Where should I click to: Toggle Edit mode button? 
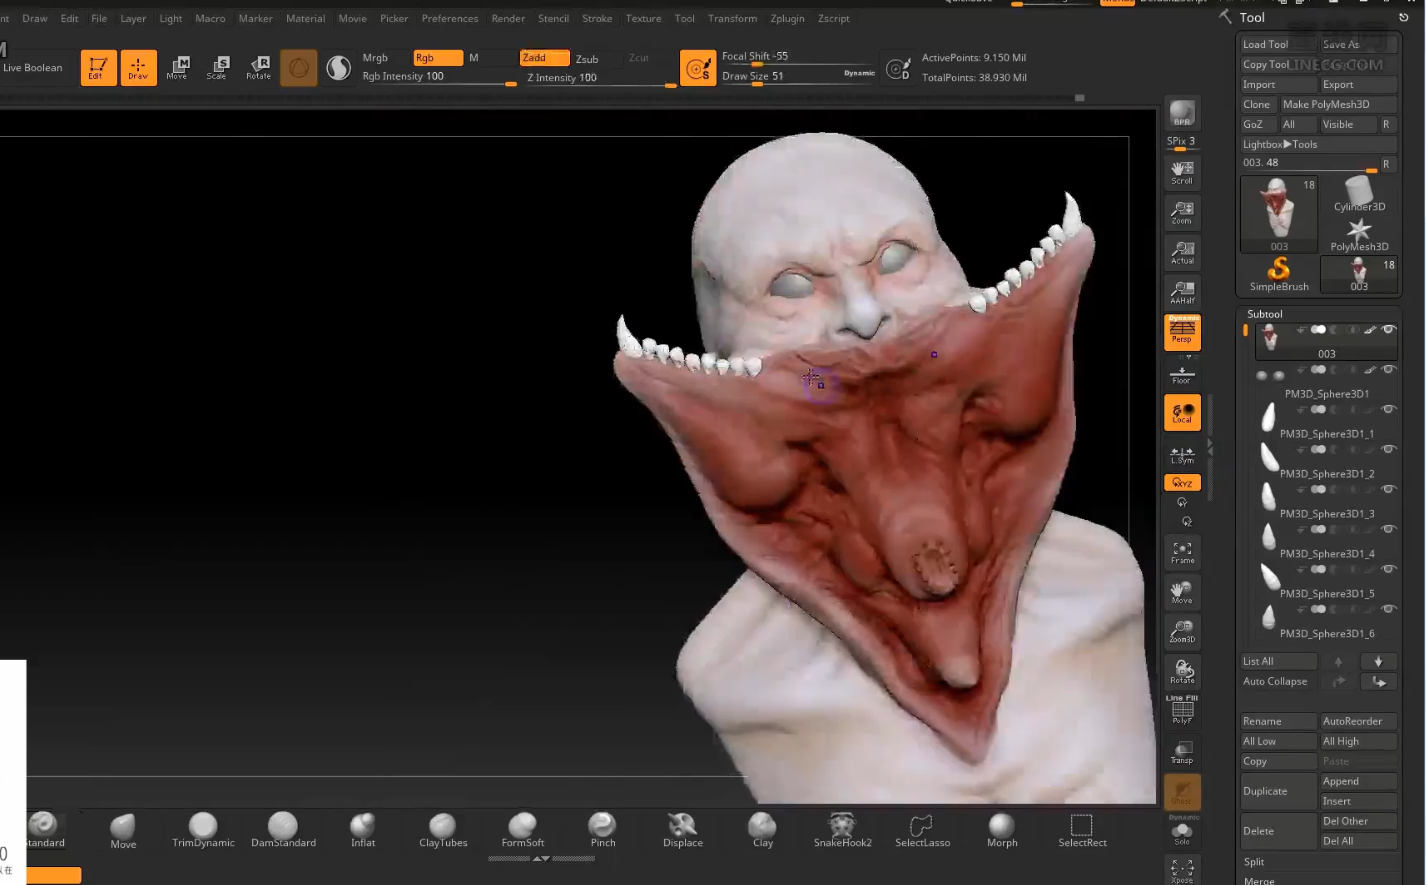tap(98, 67)
